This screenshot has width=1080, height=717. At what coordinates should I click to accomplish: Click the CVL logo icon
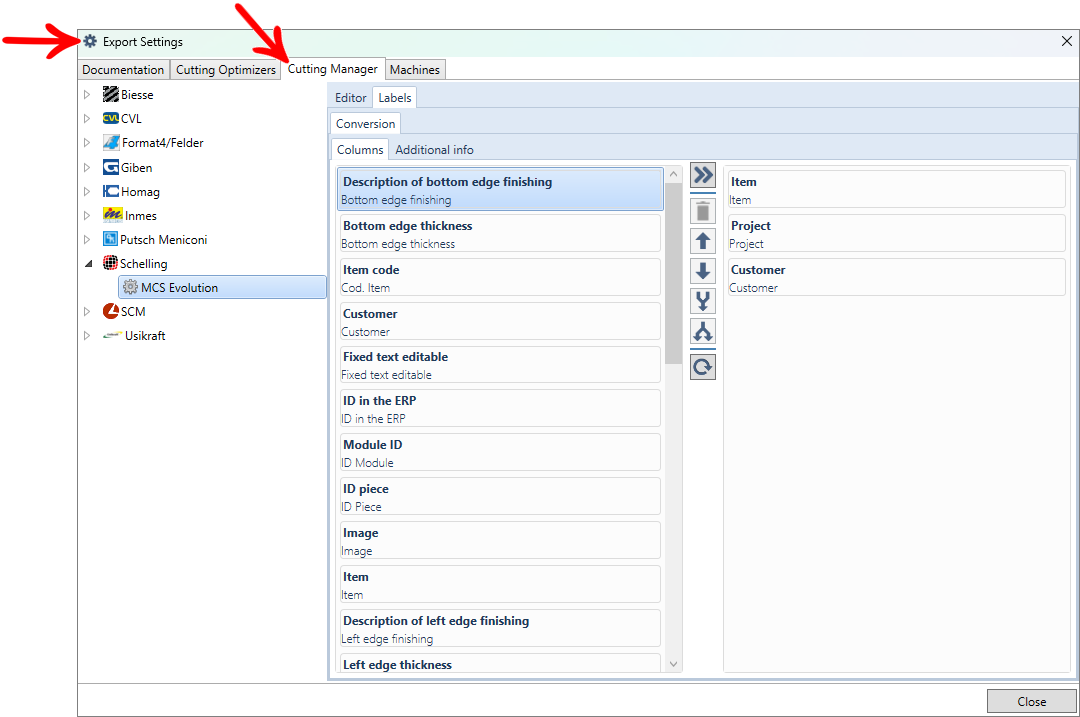point(110,118)
